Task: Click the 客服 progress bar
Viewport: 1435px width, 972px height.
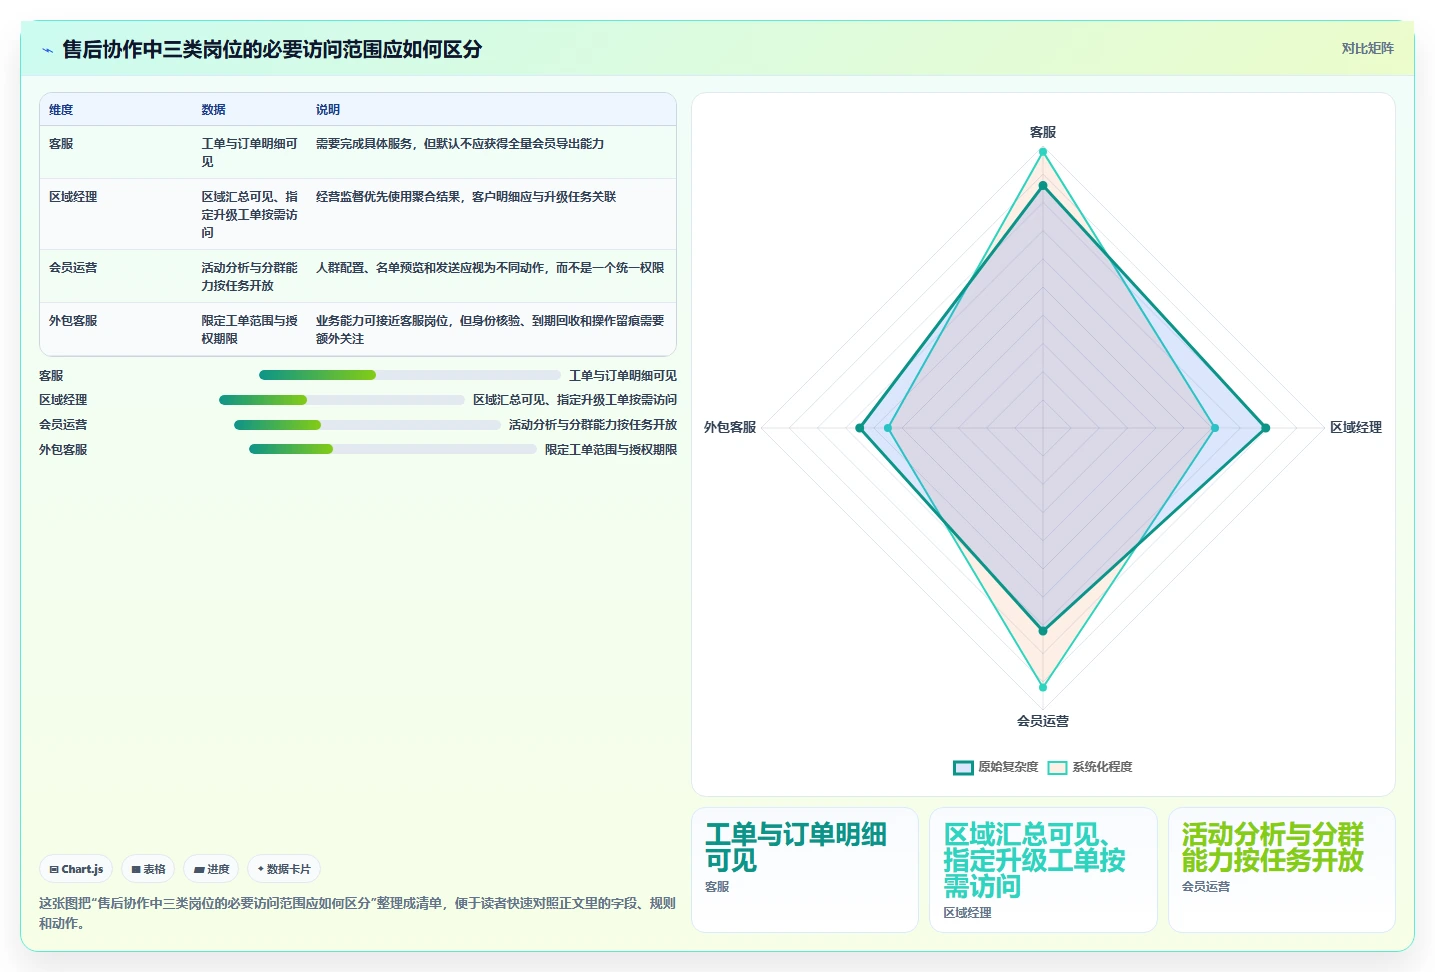Action: pyautogui.click(x=410, y=375)
